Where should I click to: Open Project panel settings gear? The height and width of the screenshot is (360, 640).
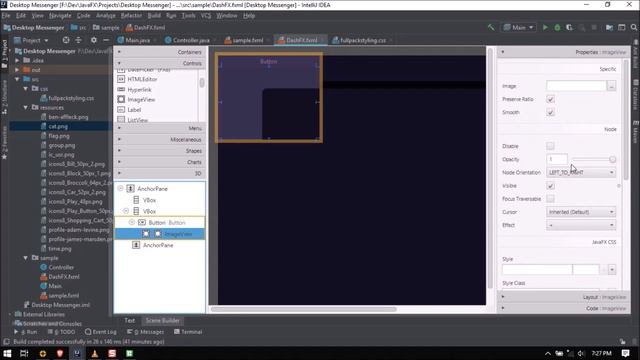93,40
